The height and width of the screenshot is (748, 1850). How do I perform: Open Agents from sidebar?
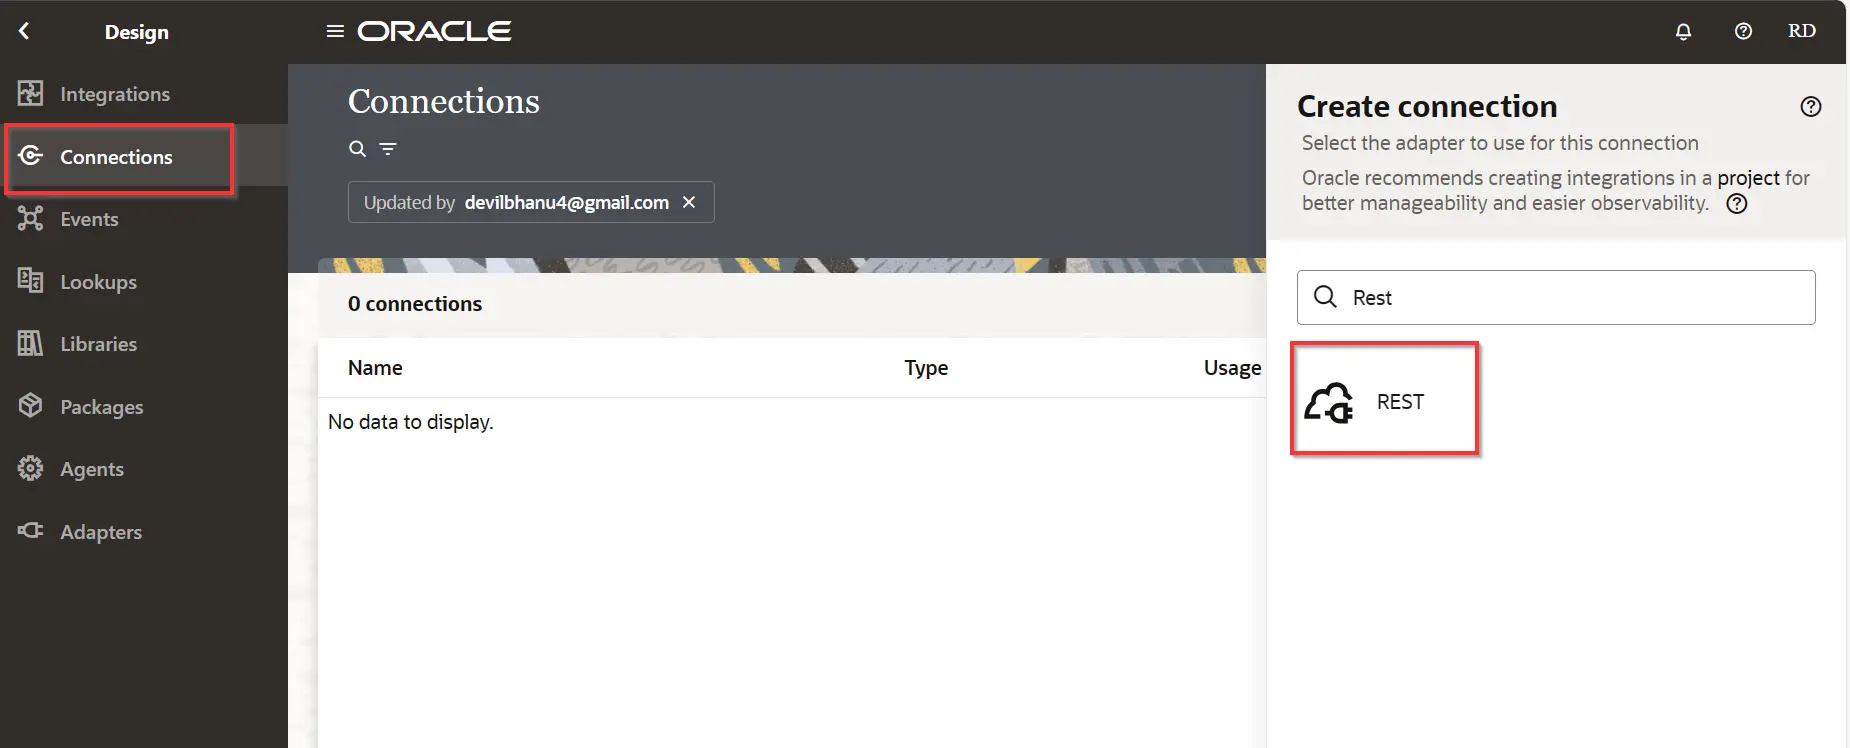91,469
